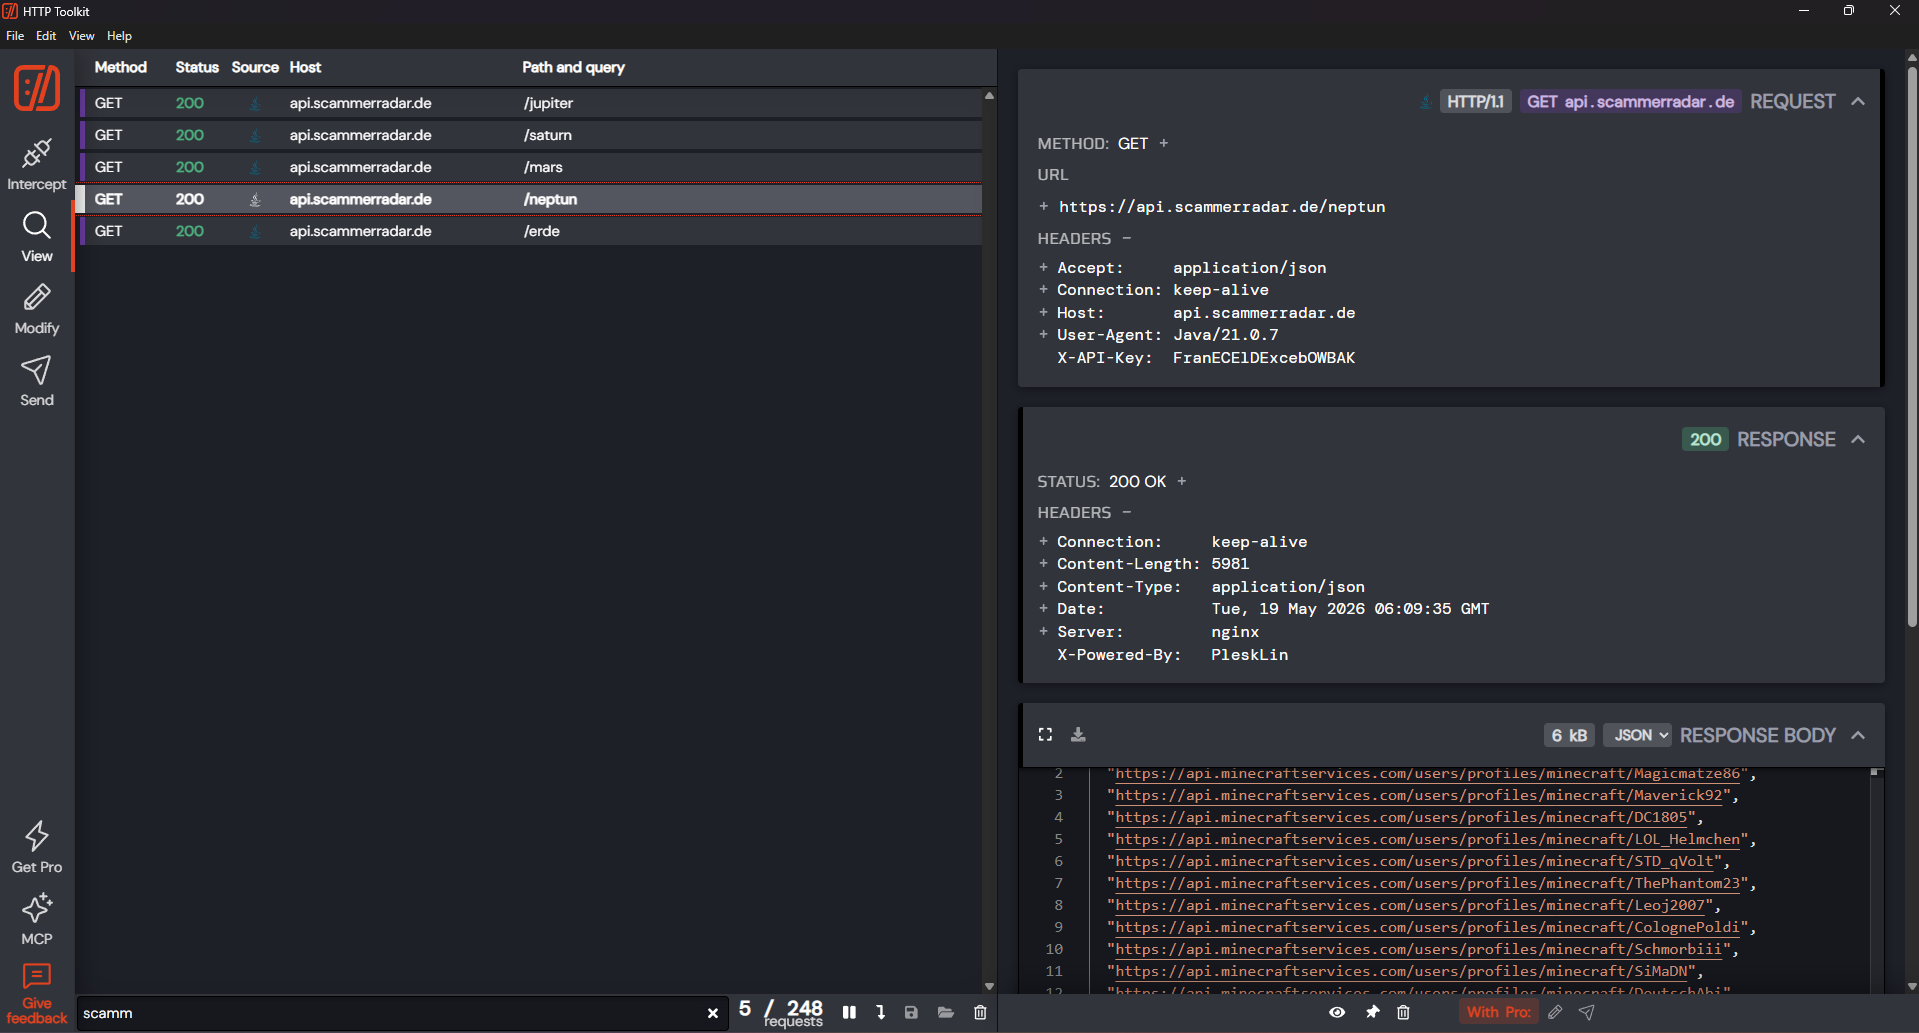Open the Edit menu
This screenshot has width=1919, height=1033.
click(46, 36)
